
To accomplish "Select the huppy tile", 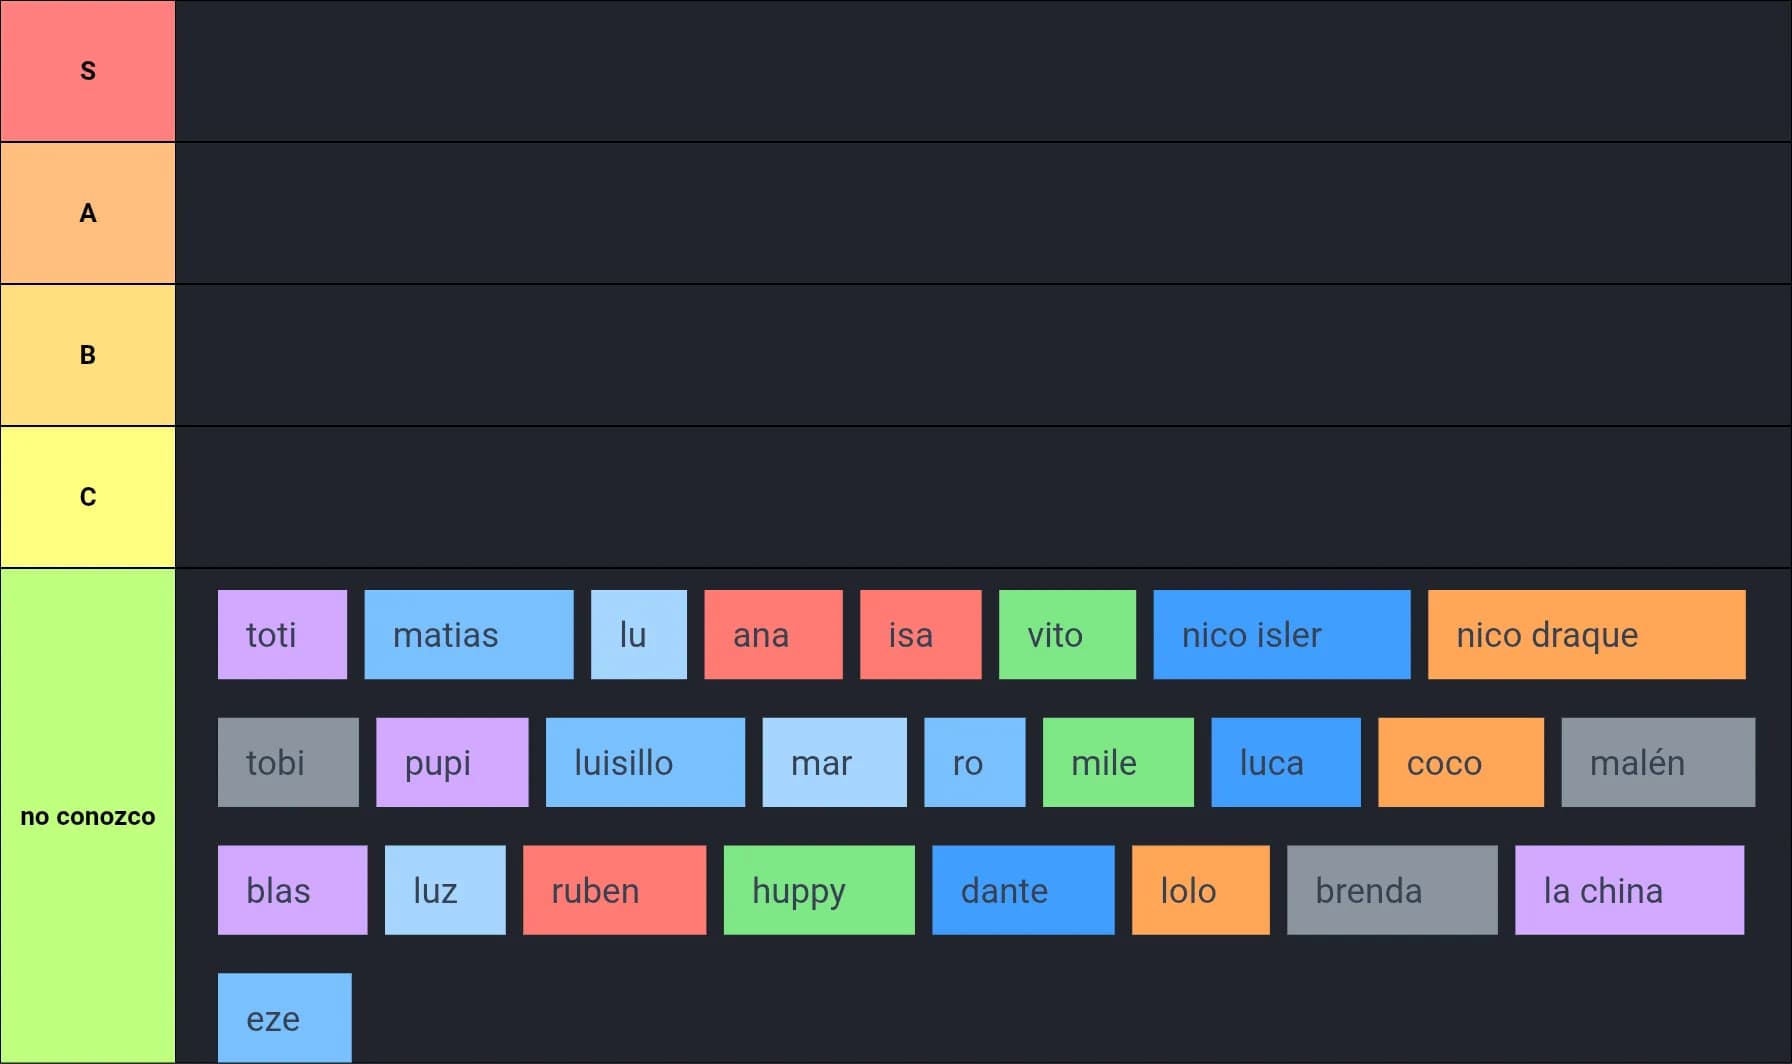I will click(819, 890).
